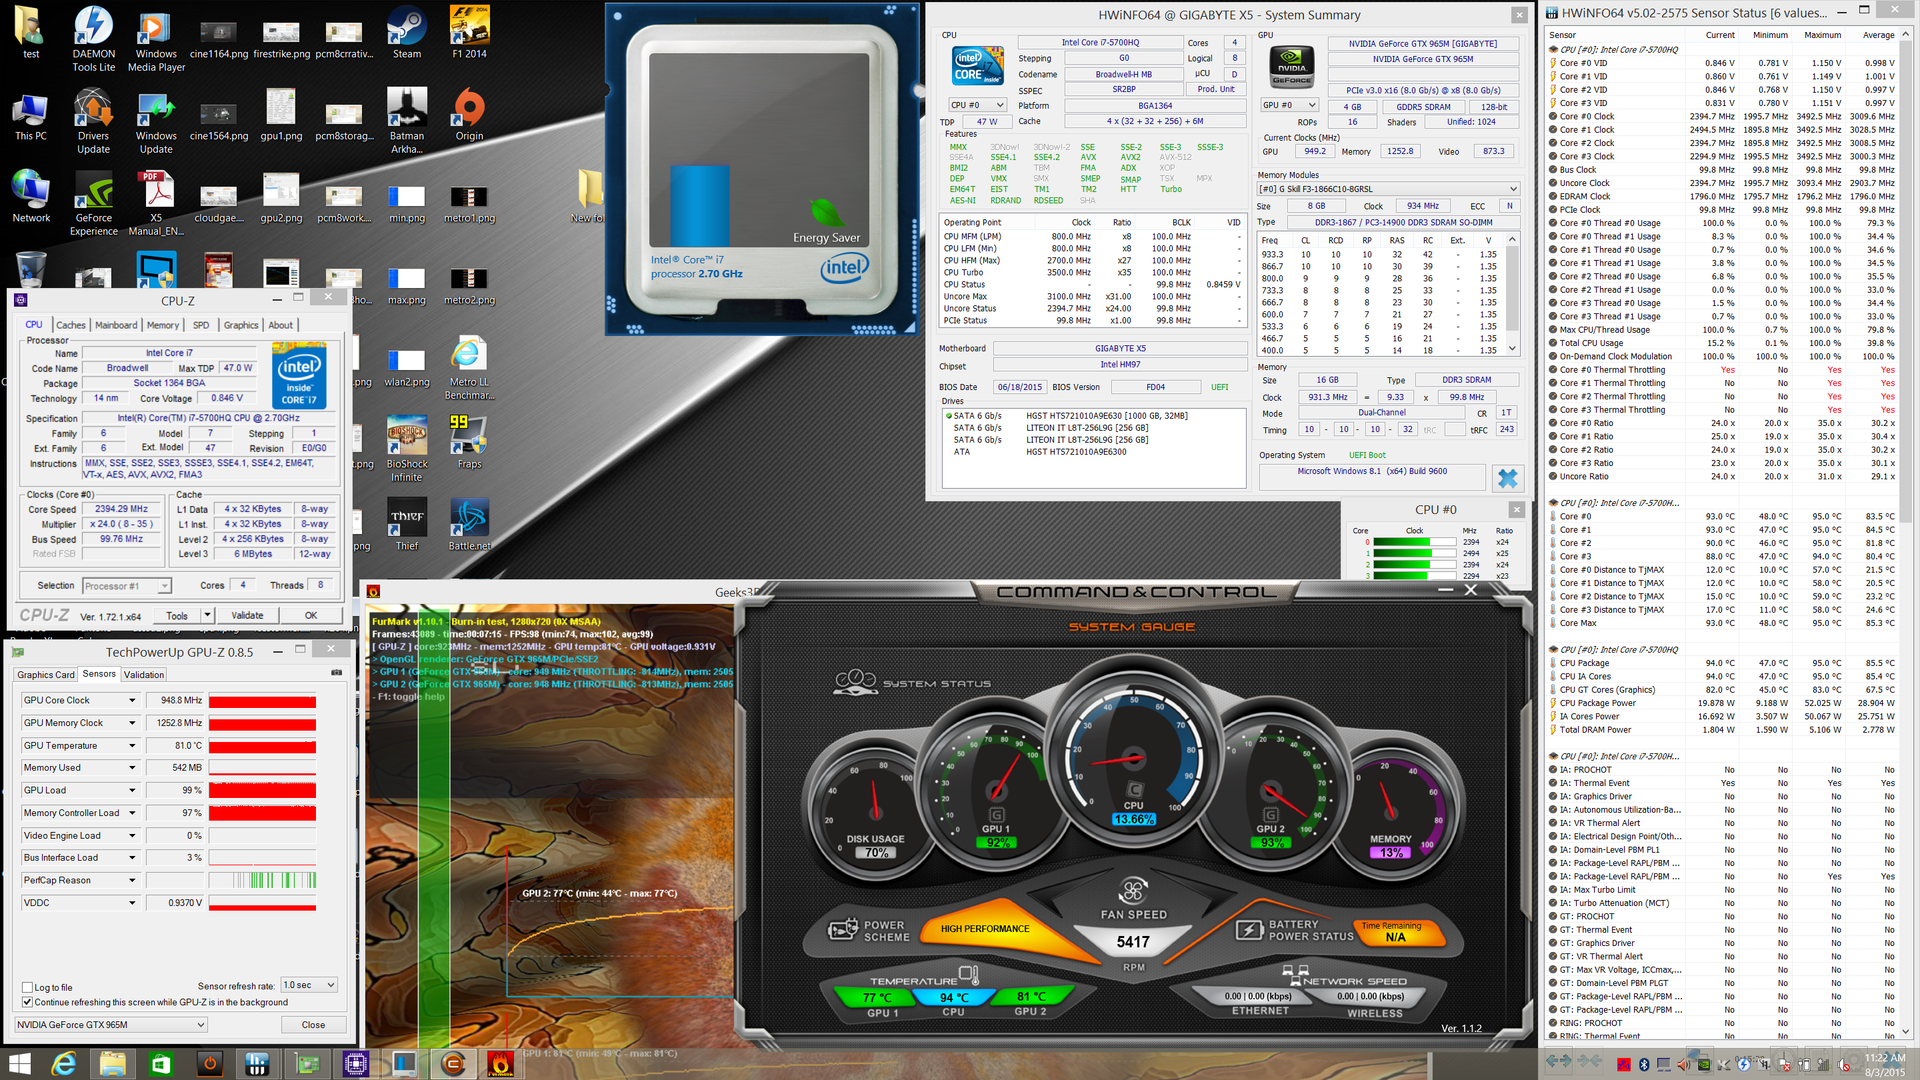Image resolution: width=1920 pixels, height=1080 pixels.
Task: Open the Sensor refresh rate dropdown
Action: (x=309, y=985)
